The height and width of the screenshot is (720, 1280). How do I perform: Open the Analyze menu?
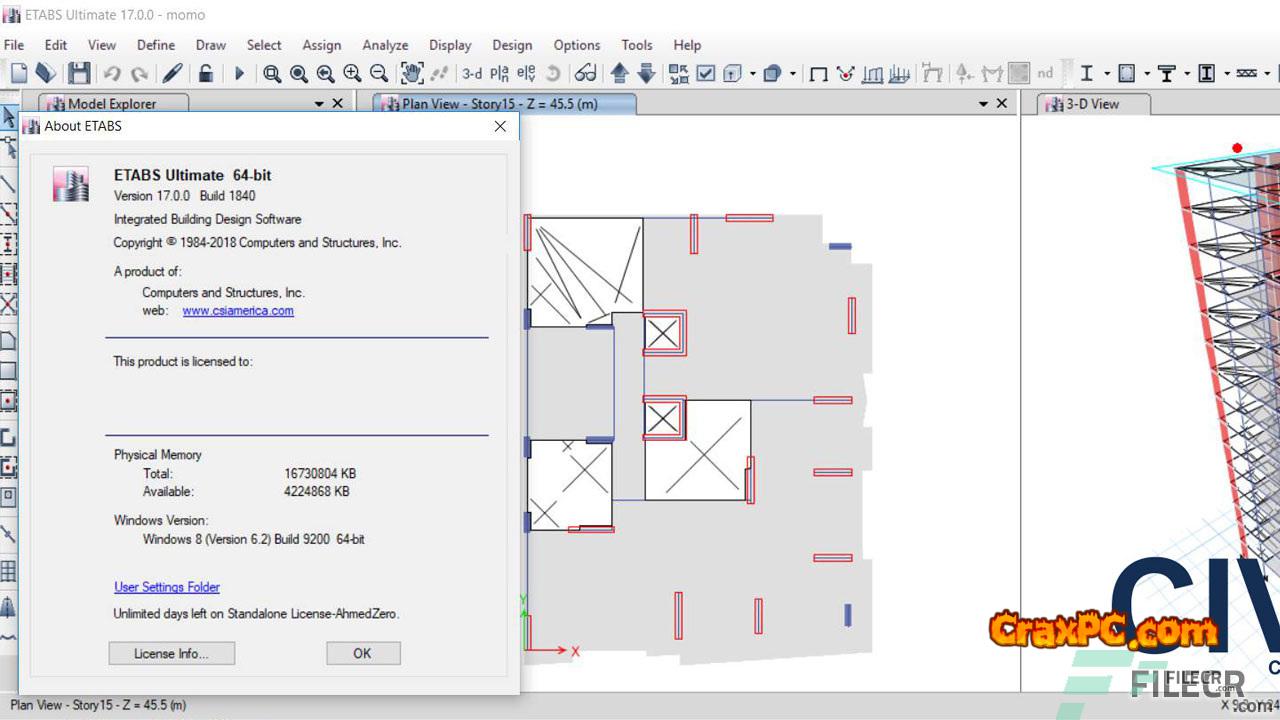pyautogui.click(x=385, y=45)
